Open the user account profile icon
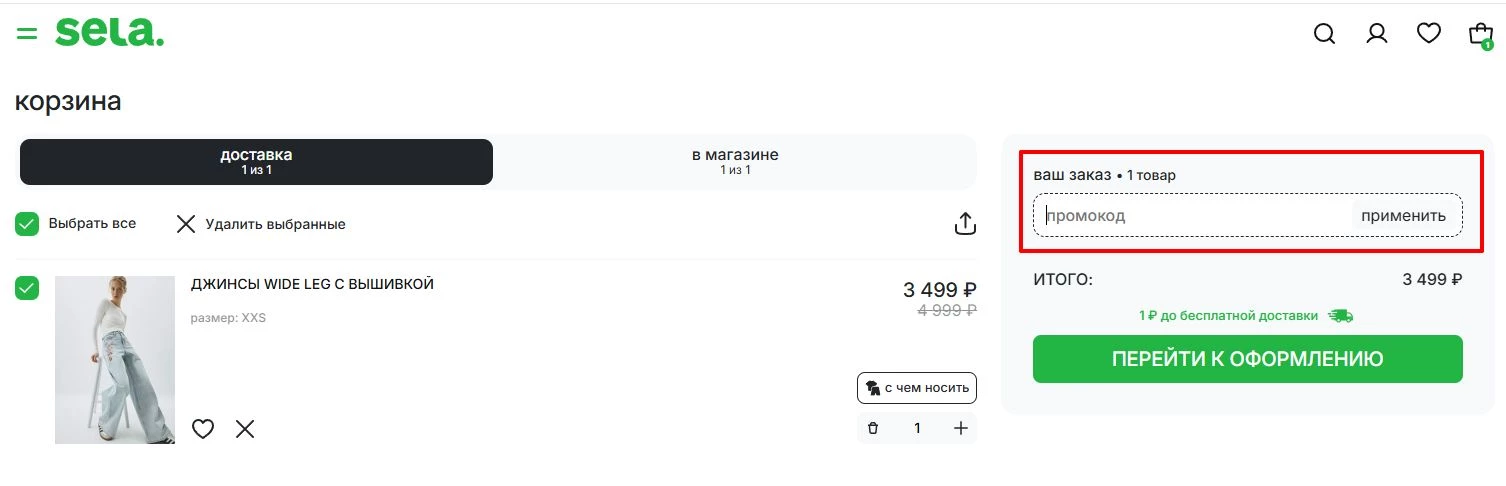Image resolution: width=1506 pixels, height=486 pixels. coord(1377,34)
